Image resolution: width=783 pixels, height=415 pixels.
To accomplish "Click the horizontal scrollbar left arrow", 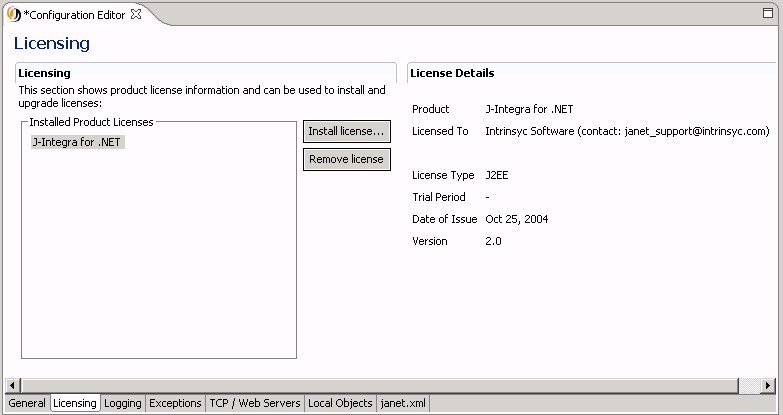I will [x=12, y=385].
